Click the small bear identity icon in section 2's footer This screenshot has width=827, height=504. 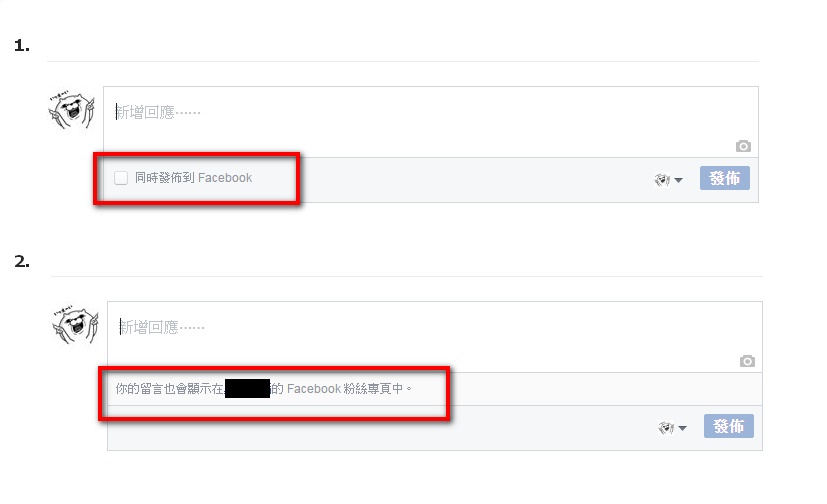pyautogui.click(x=666, y=428)
